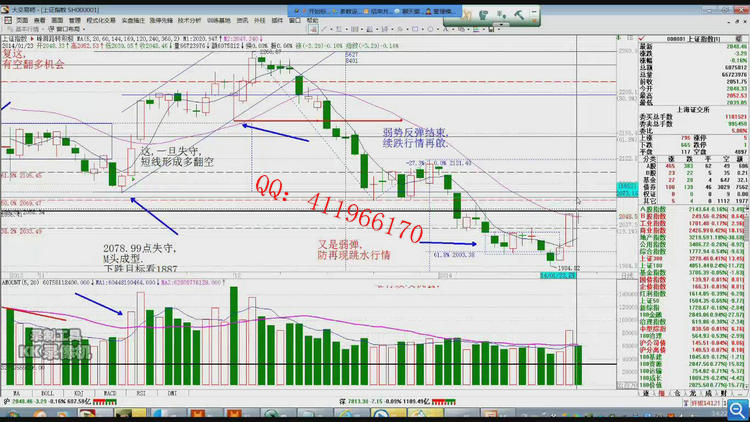Open the 插件 menu
Viewport: 750px width, 422px height.
pyautogui.click(x=277, y=21)
